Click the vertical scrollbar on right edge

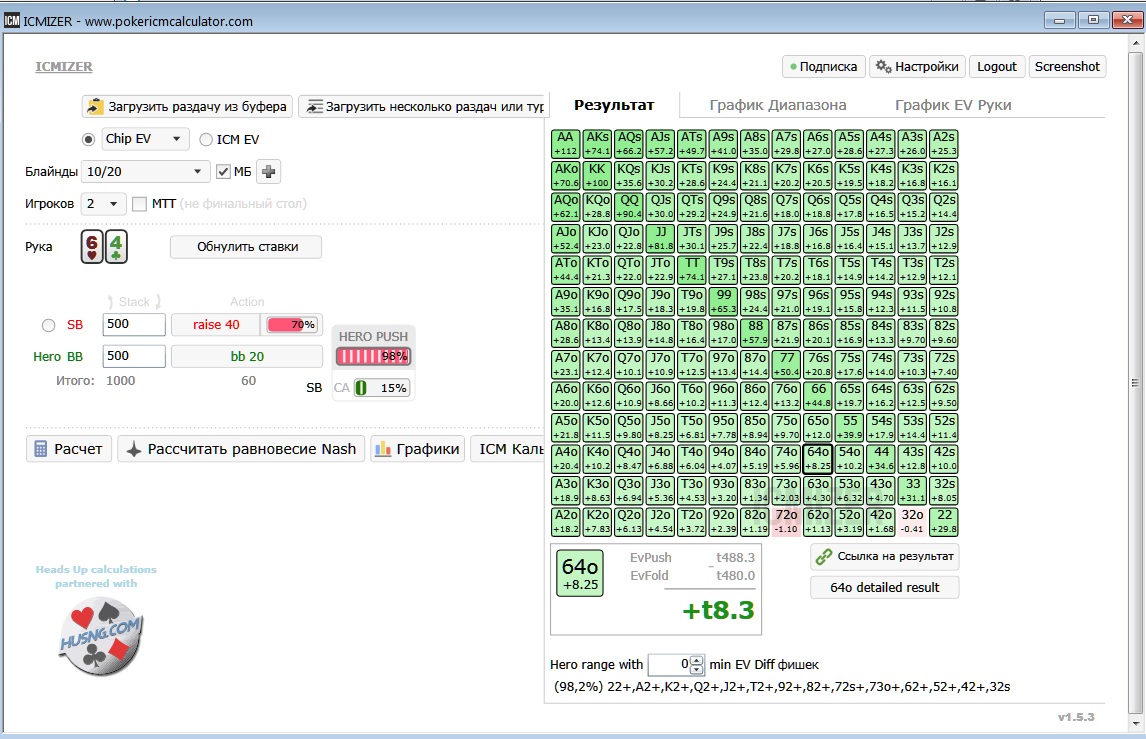pos(1135,382)
